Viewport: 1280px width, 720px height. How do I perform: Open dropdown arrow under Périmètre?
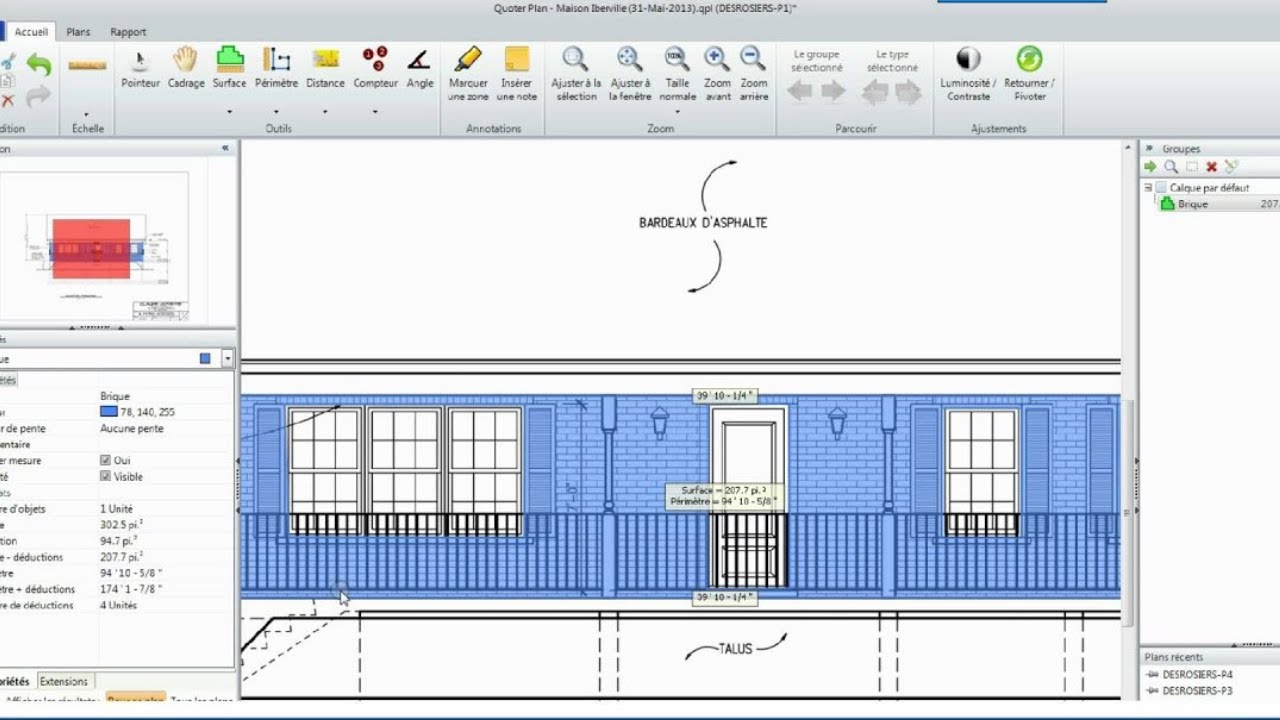tap(276, 111)
